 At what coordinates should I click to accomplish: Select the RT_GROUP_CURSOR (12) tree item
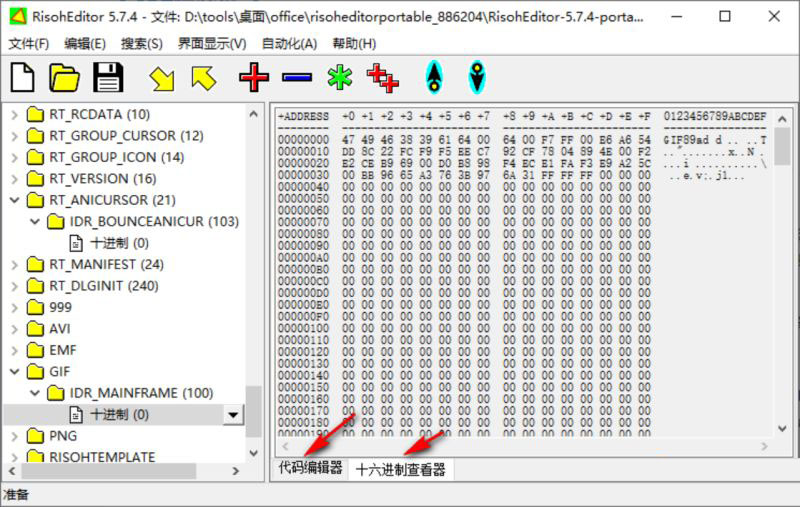point(126,136)
